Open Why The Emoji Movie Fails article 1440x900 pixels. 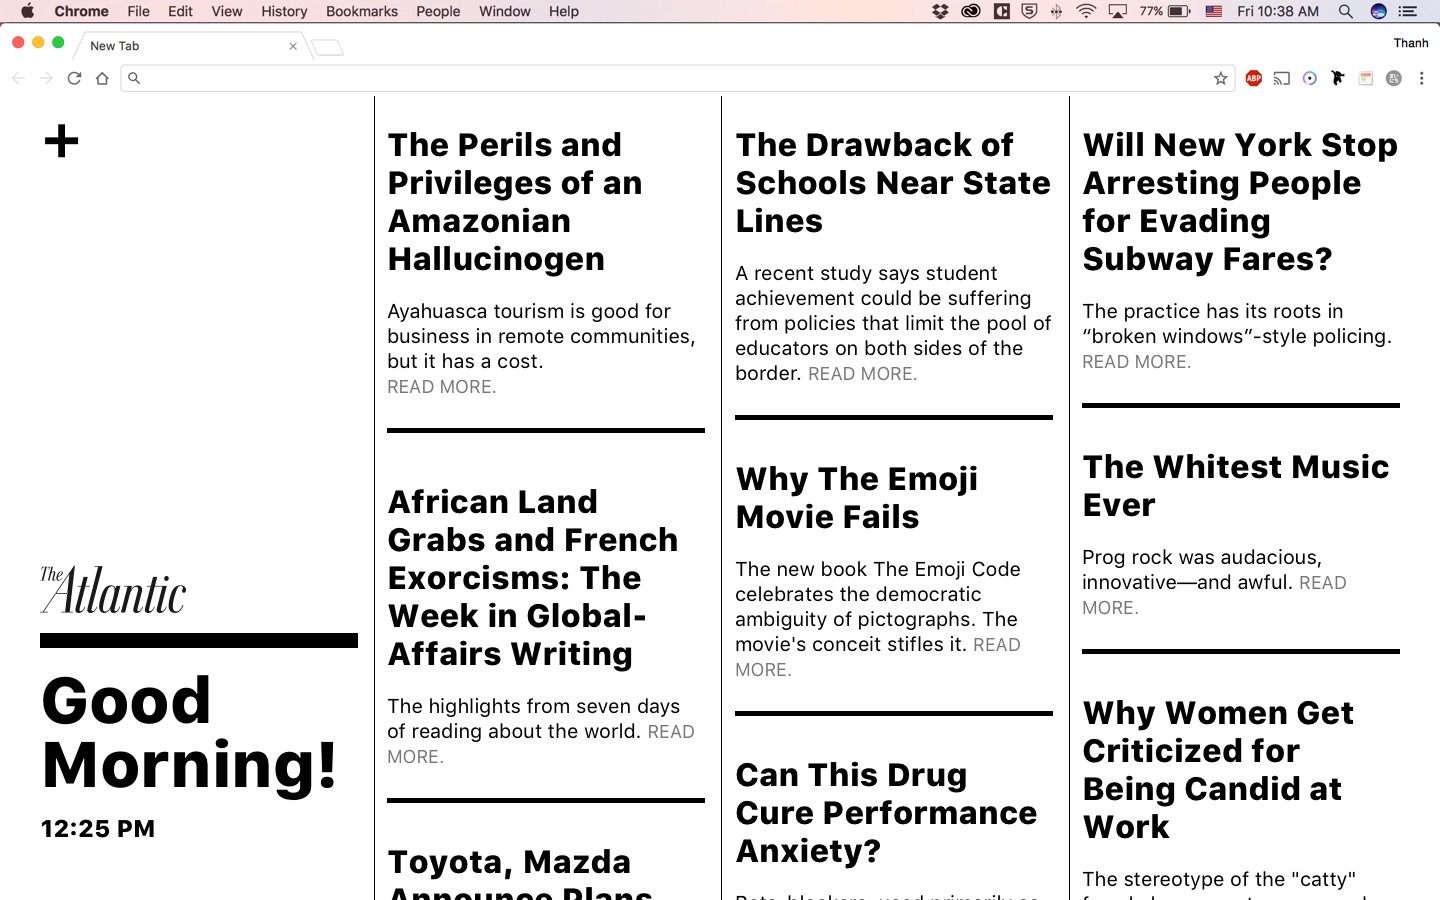pos(857,497)
